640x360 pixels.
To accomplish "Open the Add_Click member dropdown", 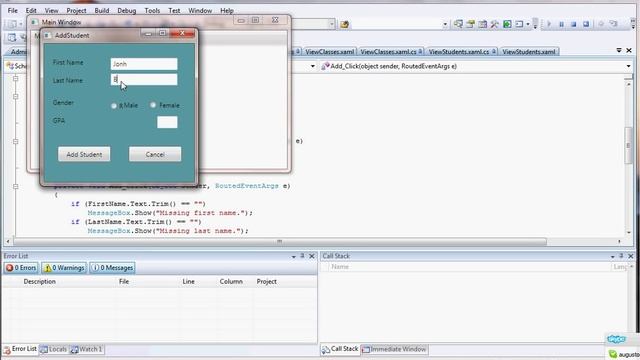I will pyautogui.click(x=628, y=66).
